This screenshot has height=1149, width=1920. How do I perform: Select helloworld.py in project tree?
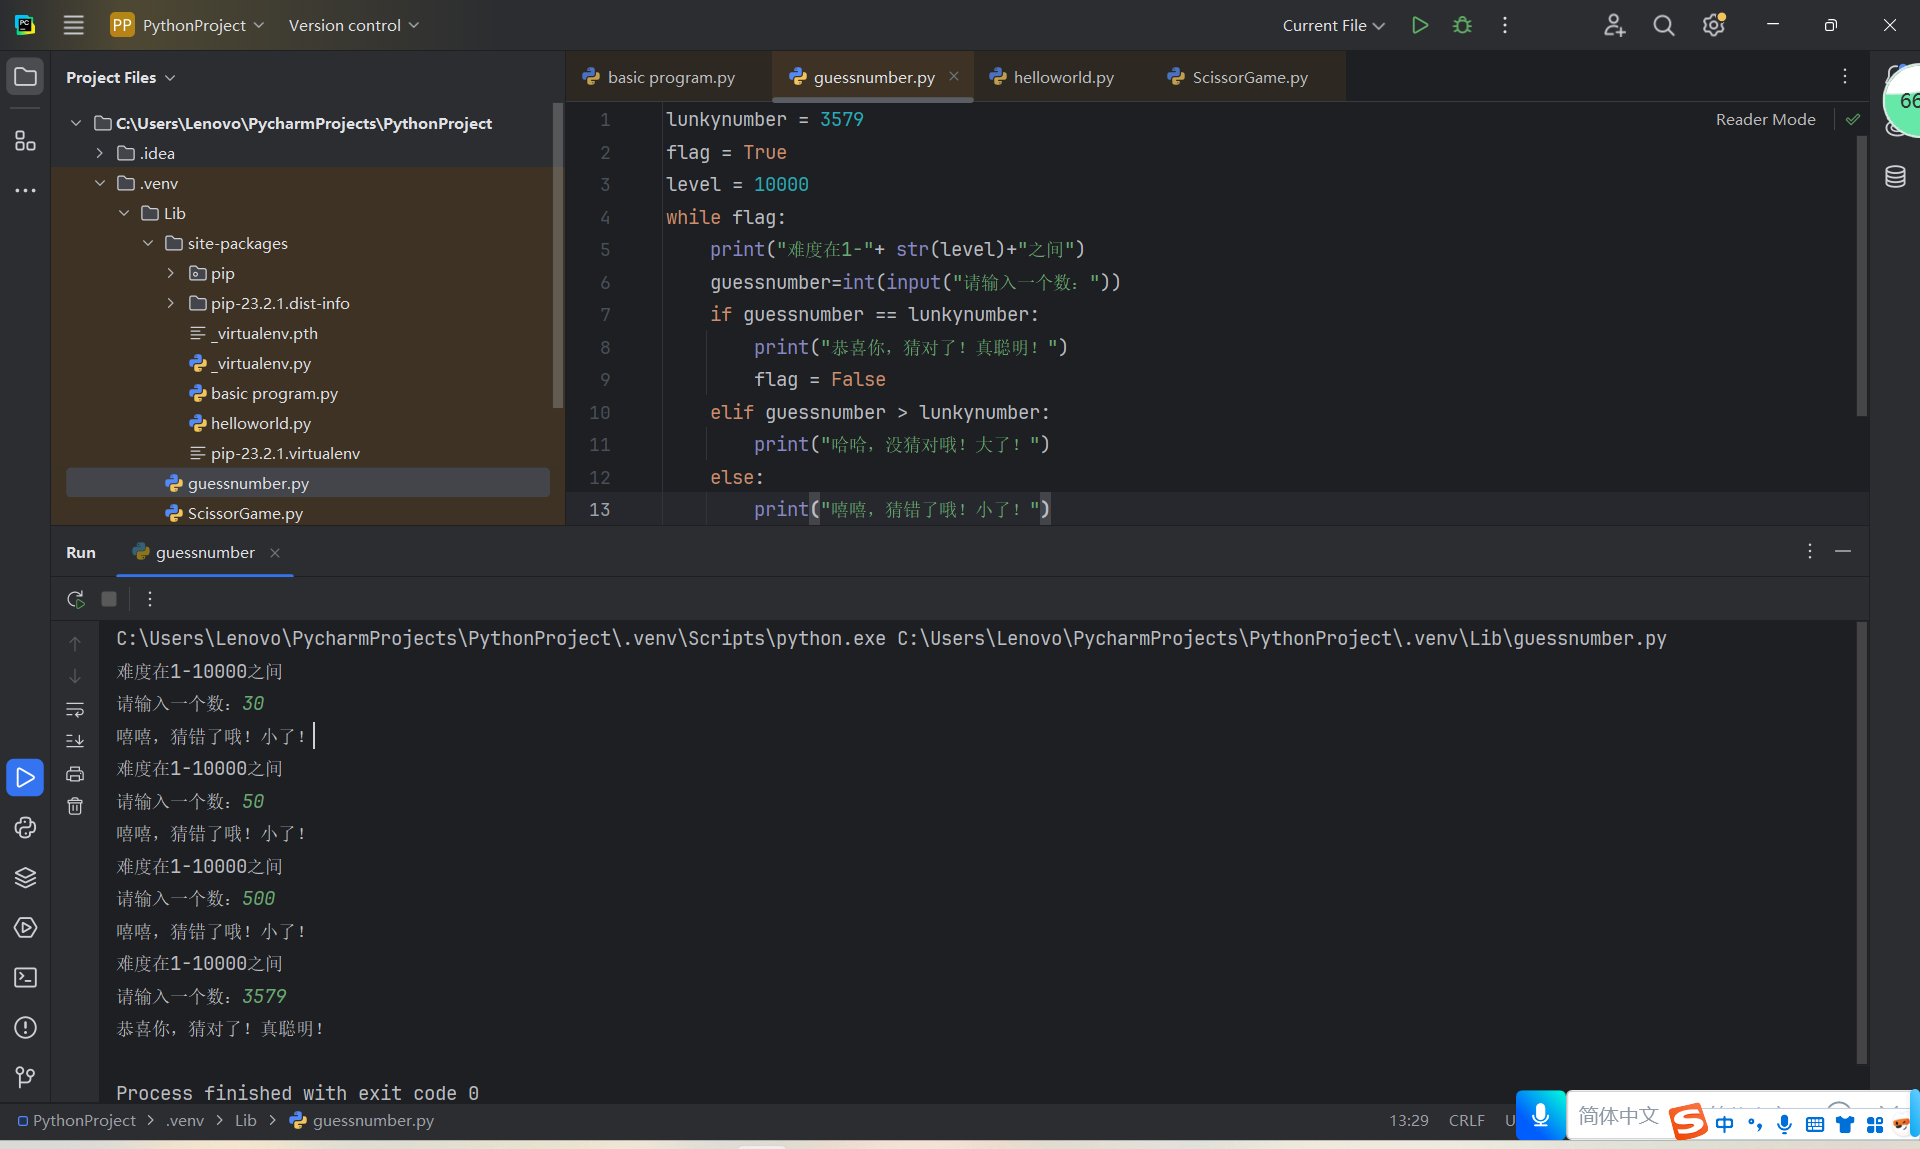260,423
